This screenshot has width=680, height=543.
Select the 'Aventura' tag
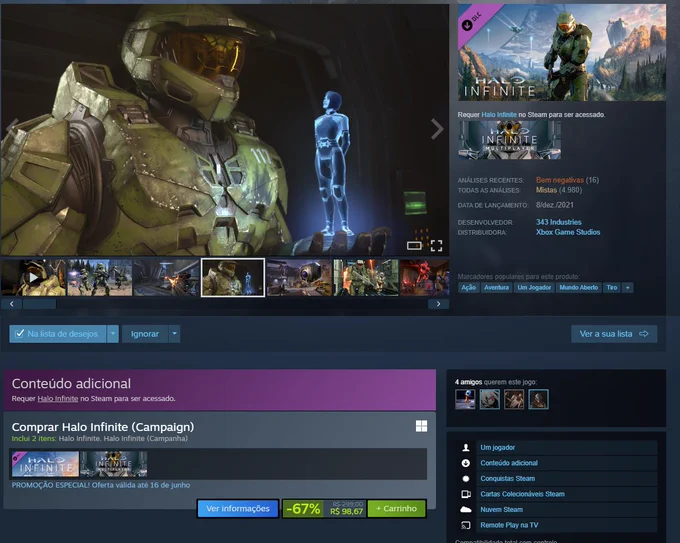[497, 288]
